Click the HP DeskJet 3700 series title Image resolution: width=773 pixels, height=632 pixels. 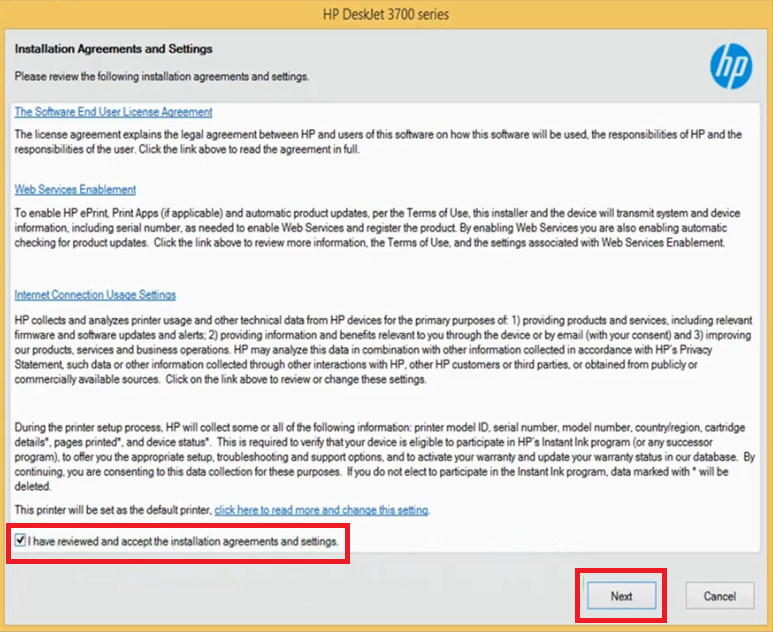coord(386,14)
